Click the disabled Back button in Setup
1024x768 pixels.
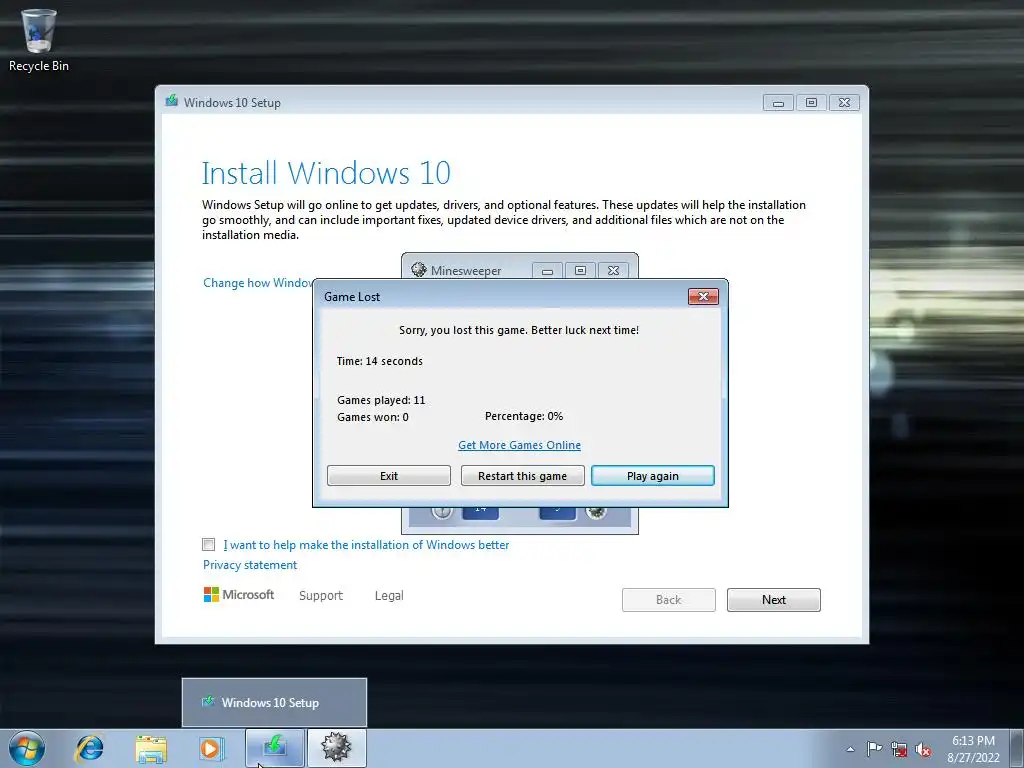click(x=669, y=600)
